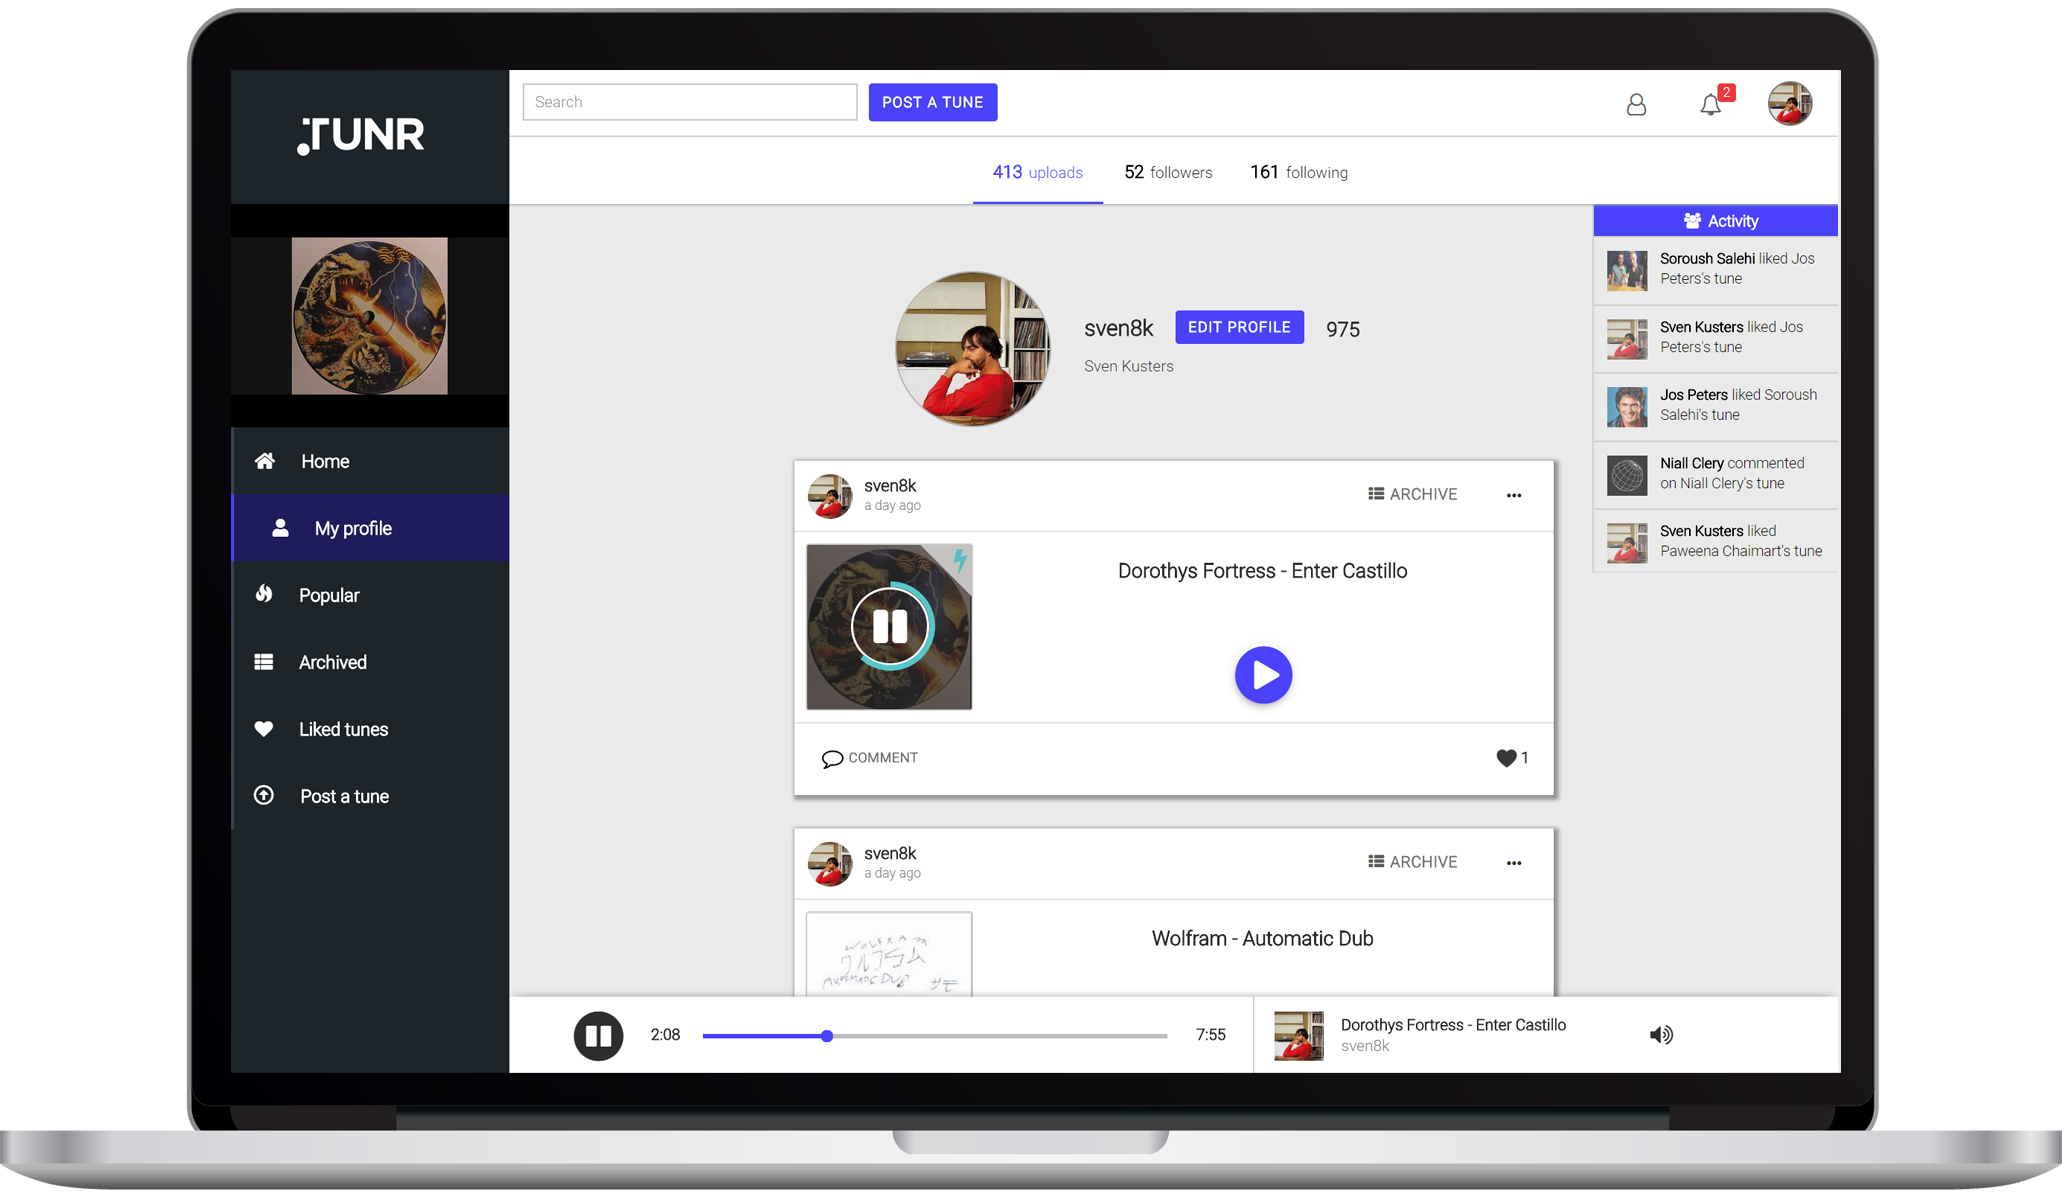This screenshot has width=2062, height=1200.
Task: Open Post a tune from sidebar
Action: click(343, 796)
